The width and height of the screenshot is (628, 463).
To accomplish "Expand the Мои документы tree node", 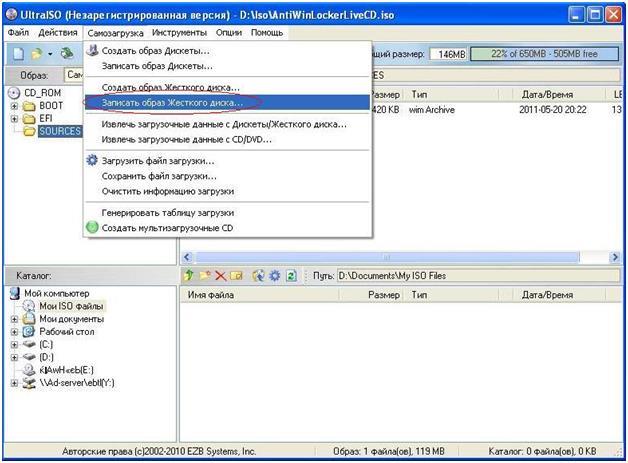I will point(14,319).
